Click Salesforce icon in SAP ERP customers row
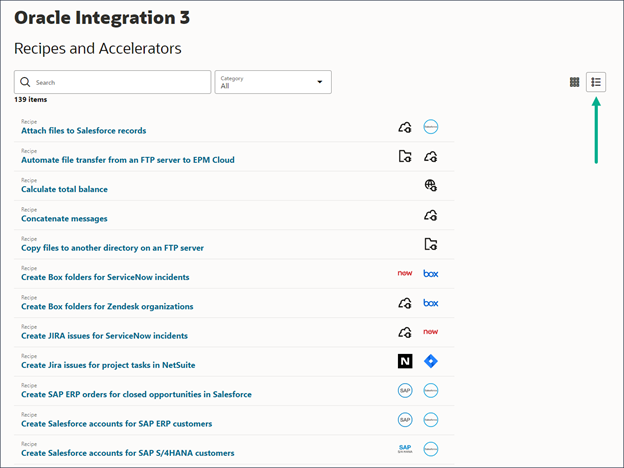The width and height of the screenshot is (624, 468). pyautogui.click(x=431, y=420)
